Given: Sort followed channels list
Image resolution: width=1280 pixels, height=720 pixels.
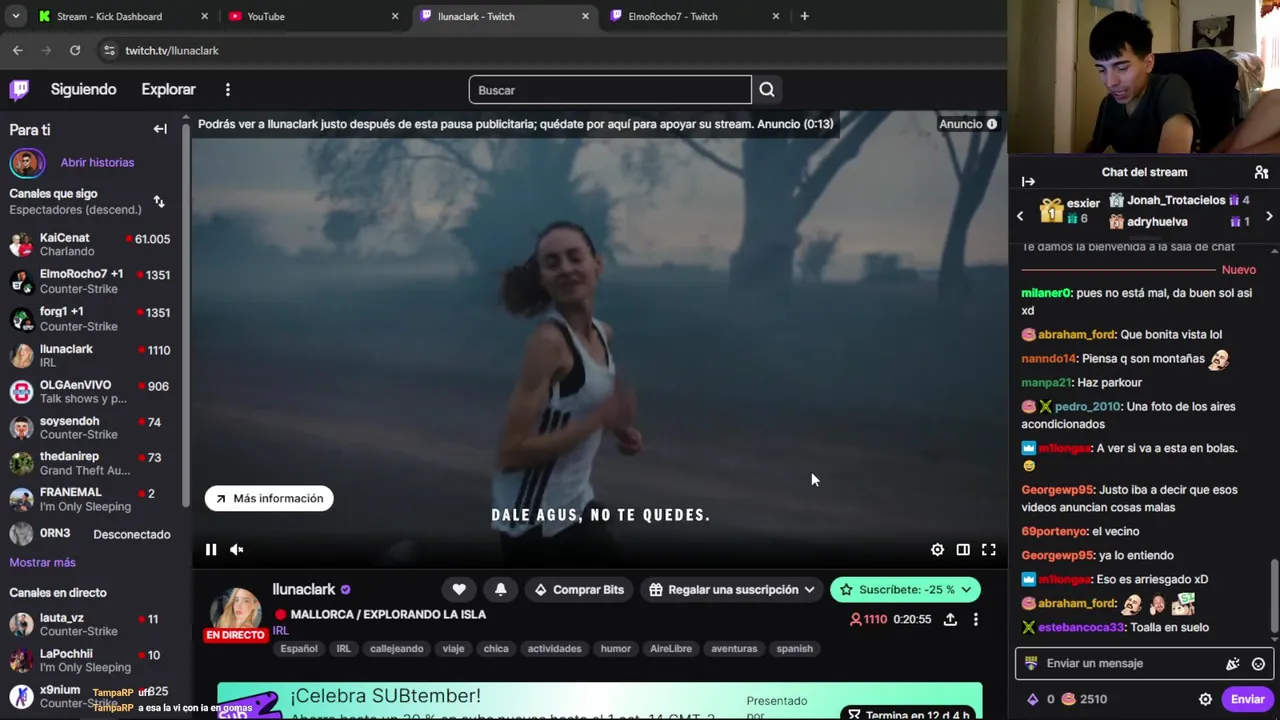Looking at the screenshot, I should pyautogui.click(x=159, y=202).
